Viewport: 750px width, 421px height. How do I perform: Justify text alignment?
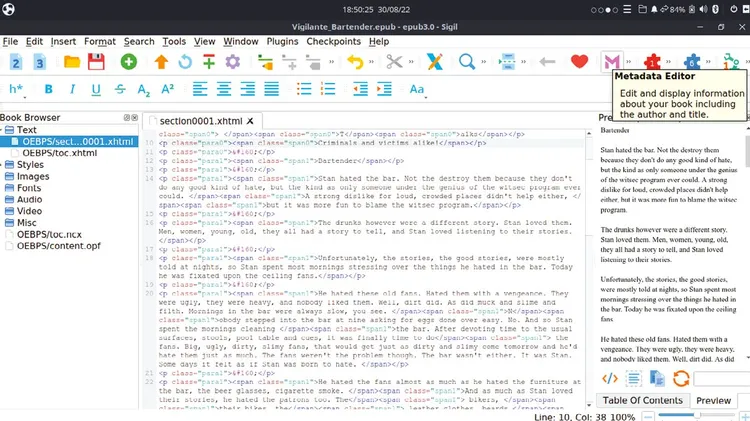272,89
